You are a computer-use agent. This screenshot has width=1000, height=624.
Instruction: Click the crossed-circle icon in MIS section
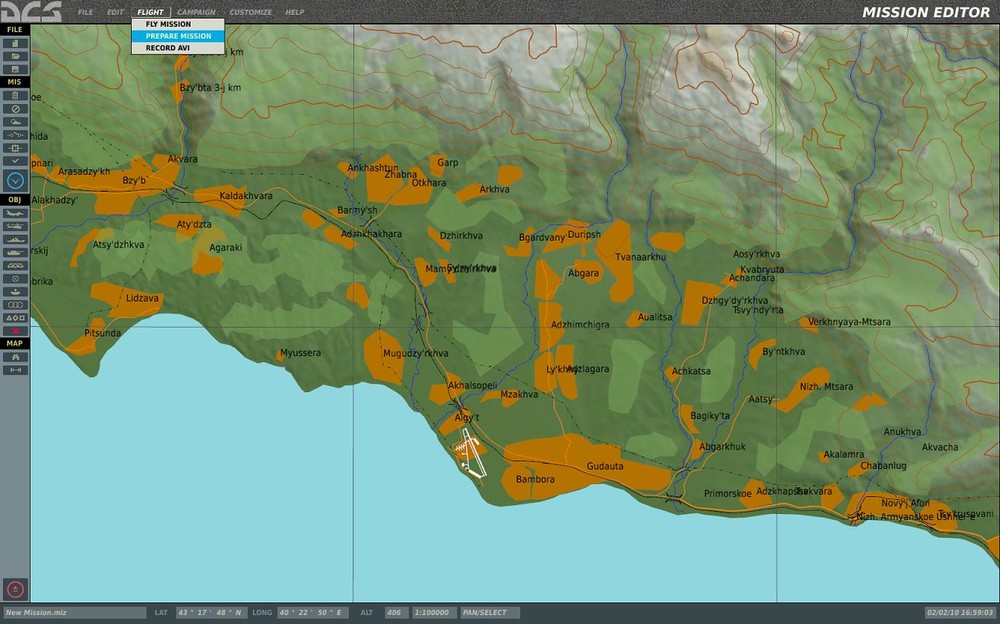pyautogui.click(x=15, y=109)
